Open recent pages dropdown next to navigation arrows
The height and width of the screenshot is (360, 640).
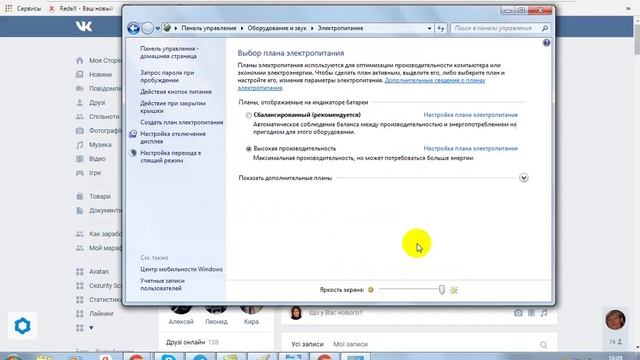click(x=158, y=29)
